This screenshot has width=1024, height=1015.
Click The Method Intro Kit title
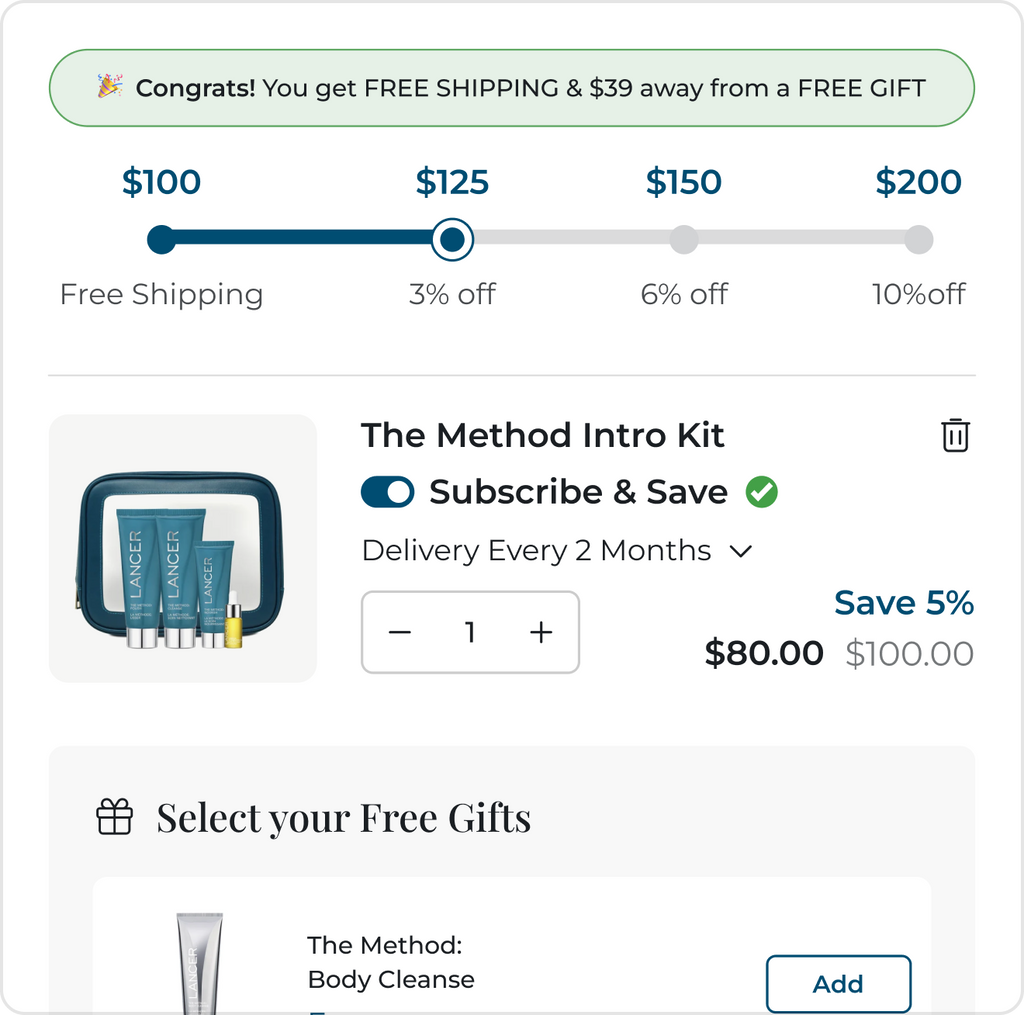pos(542,436)
